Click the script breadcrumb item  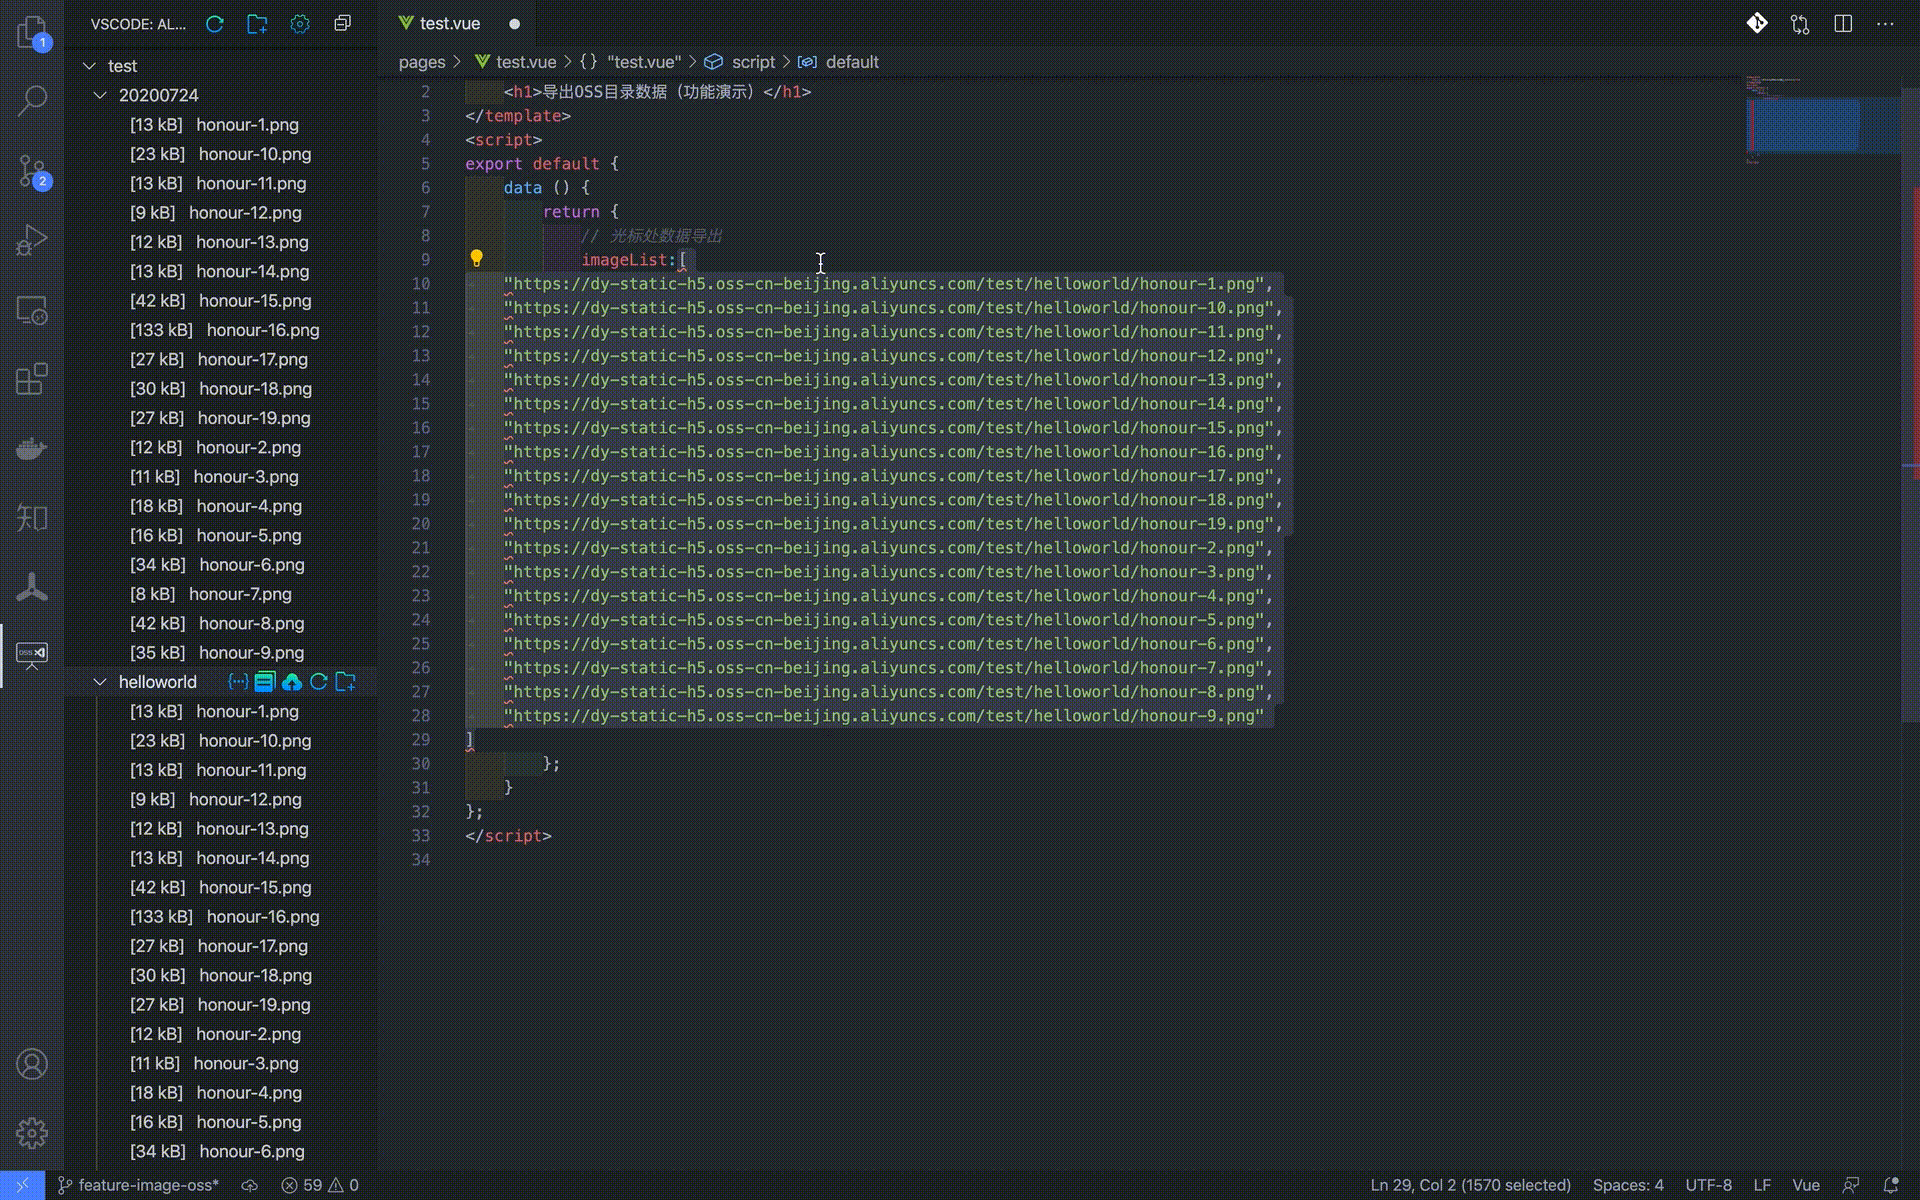pos(752,62)
